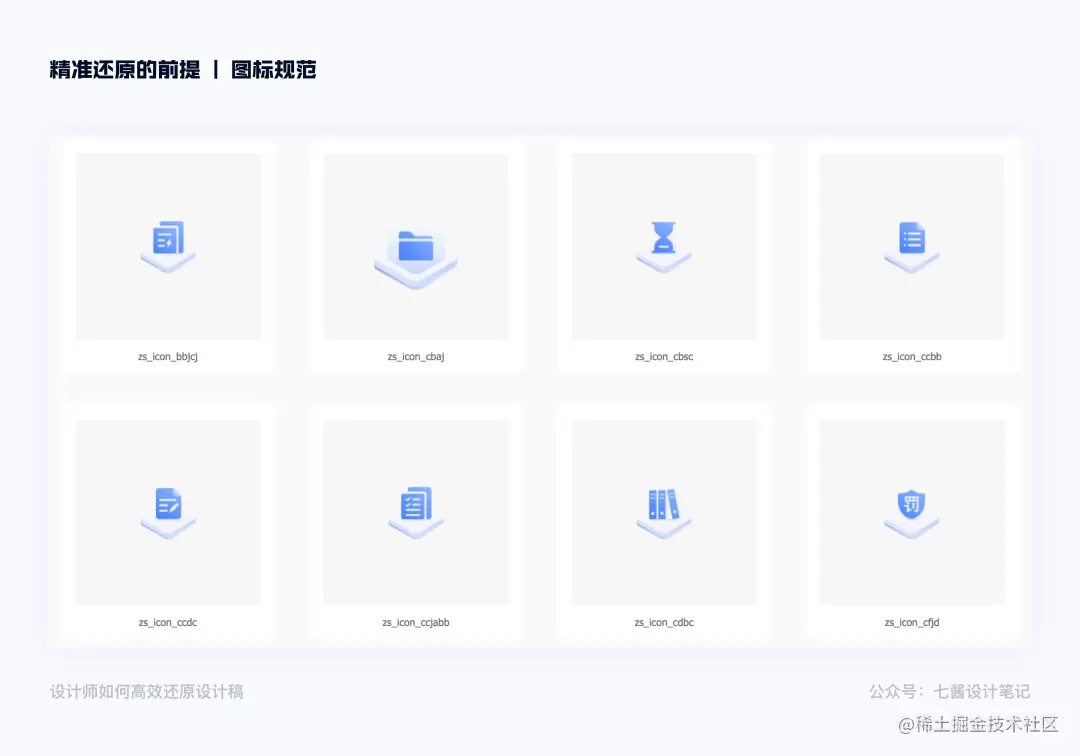This screenshot has height=756, width=1080.
Task: Click the zs_icon_cdbc filename label
Action: [x=663, y=622]
